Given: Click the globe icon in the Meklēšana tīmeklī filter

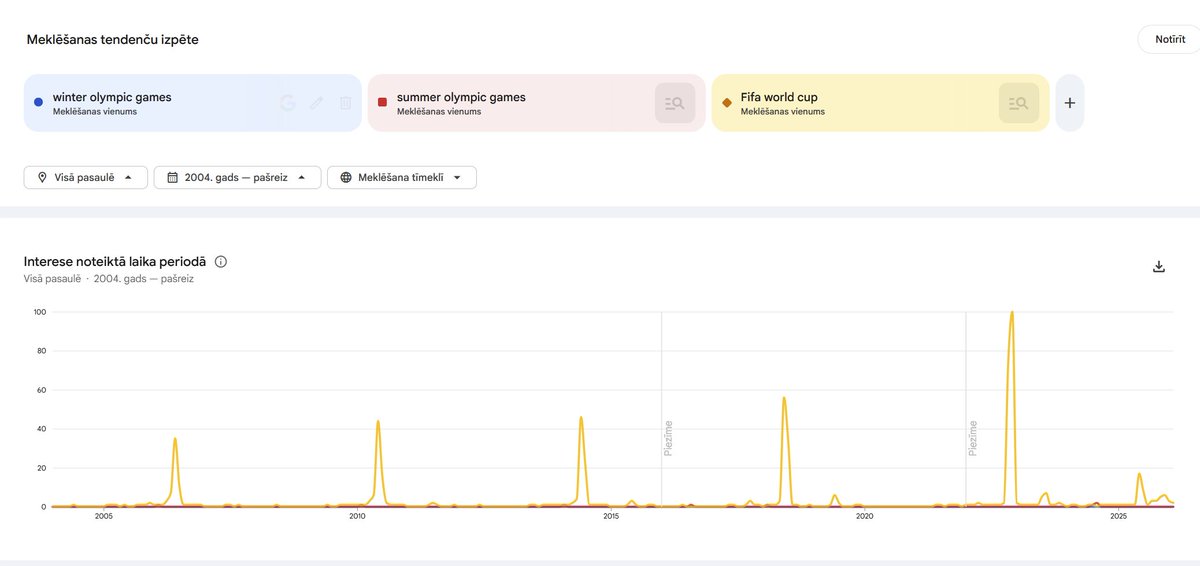Looking at the screenshot, I should (x=346, y=177).
